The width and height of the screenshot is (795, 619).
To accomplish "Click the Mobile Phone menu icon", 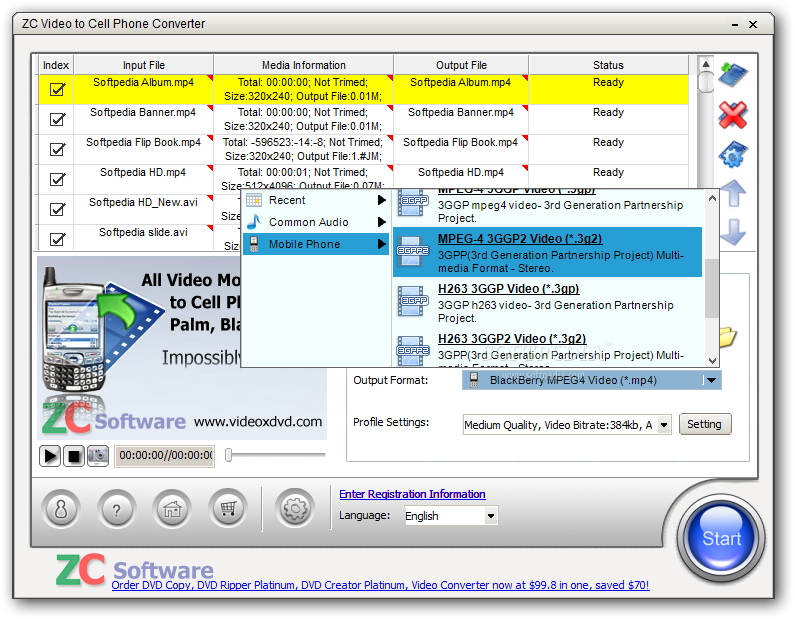I will [x=254, y=244].
